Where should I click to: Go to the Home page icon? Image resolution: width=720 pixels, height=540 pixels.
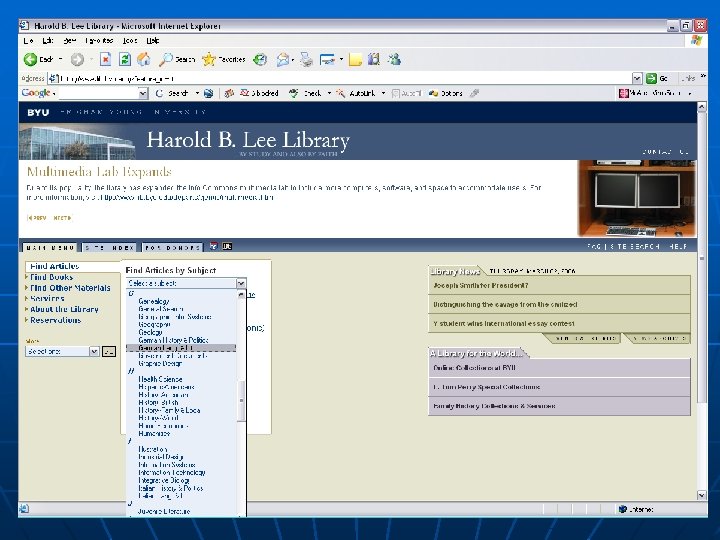point(144,59)
